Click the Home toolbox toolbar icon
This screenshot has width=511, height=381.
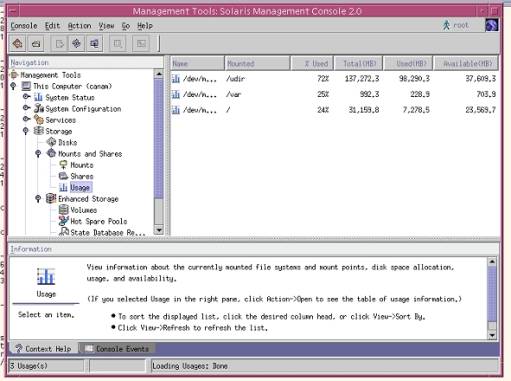[18, 43]
